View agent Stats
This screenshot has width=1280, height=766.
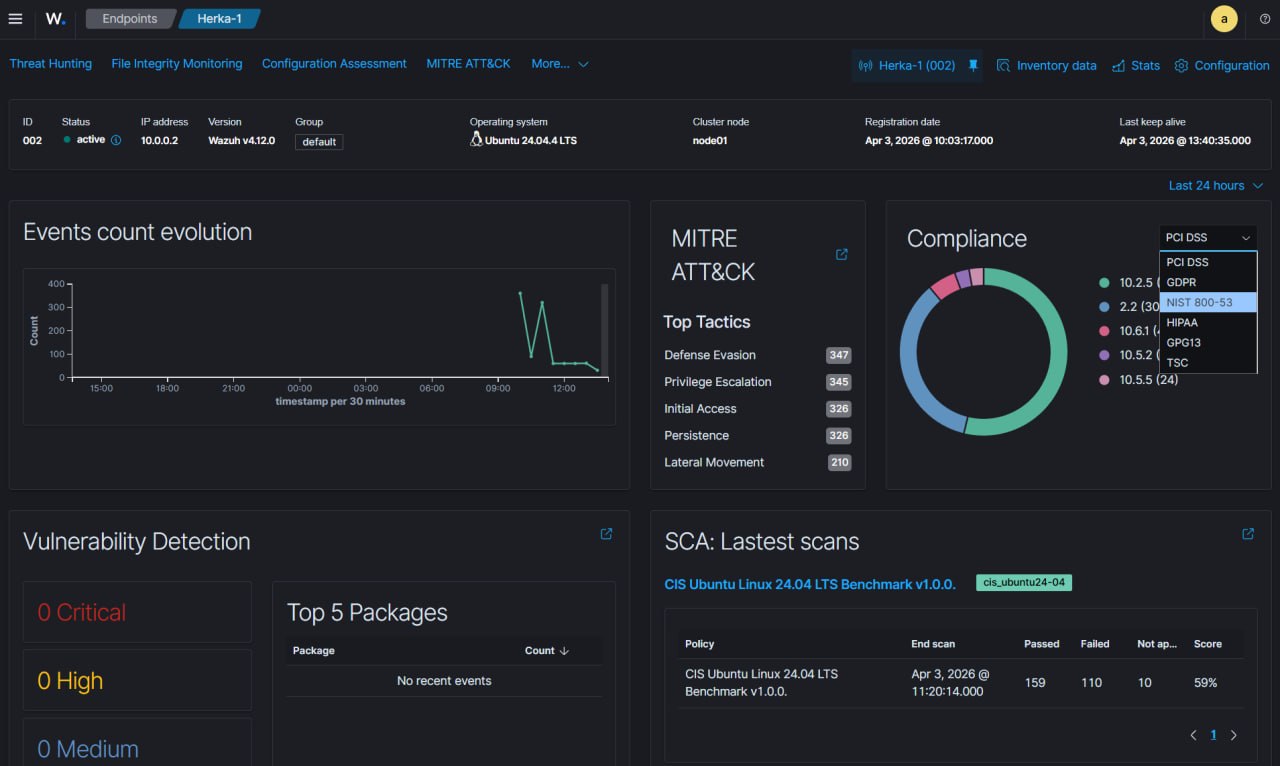[1136, 65]
